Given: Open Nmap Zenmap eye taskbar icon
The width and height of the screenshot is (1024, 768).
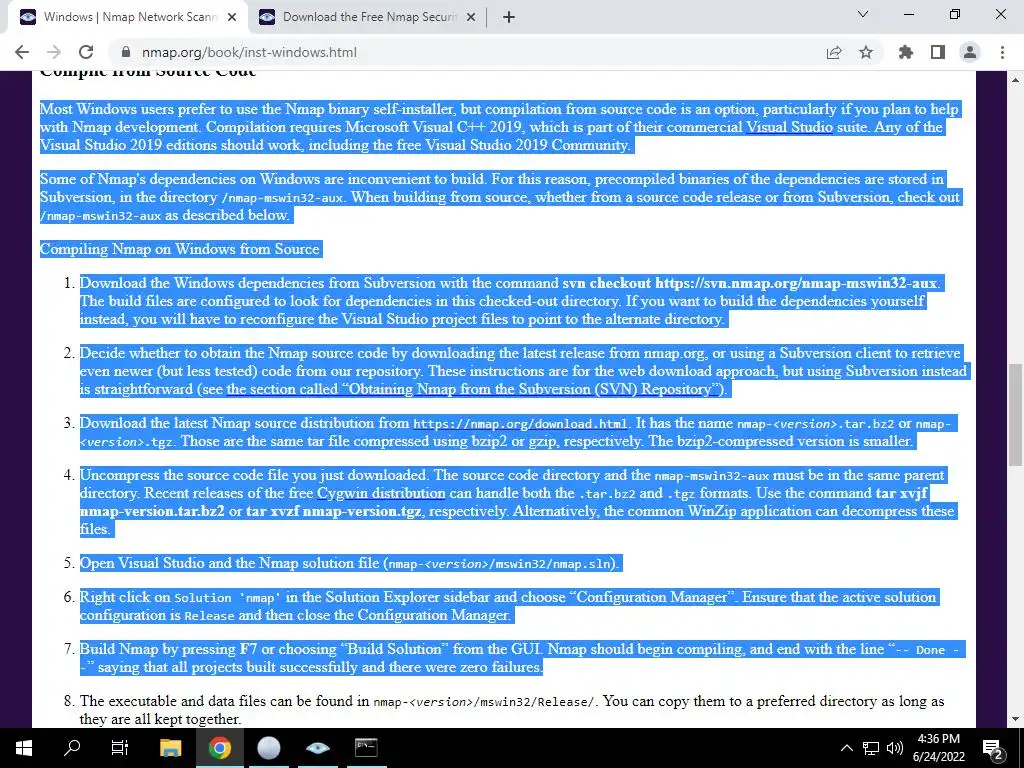Looking at the screenshot, I should (x=317, y=748).
